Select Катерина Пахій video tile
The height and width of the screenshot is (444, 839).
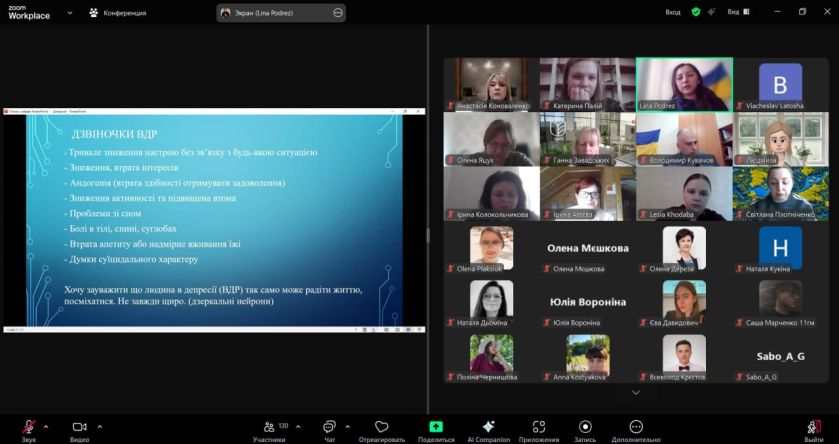588,85
